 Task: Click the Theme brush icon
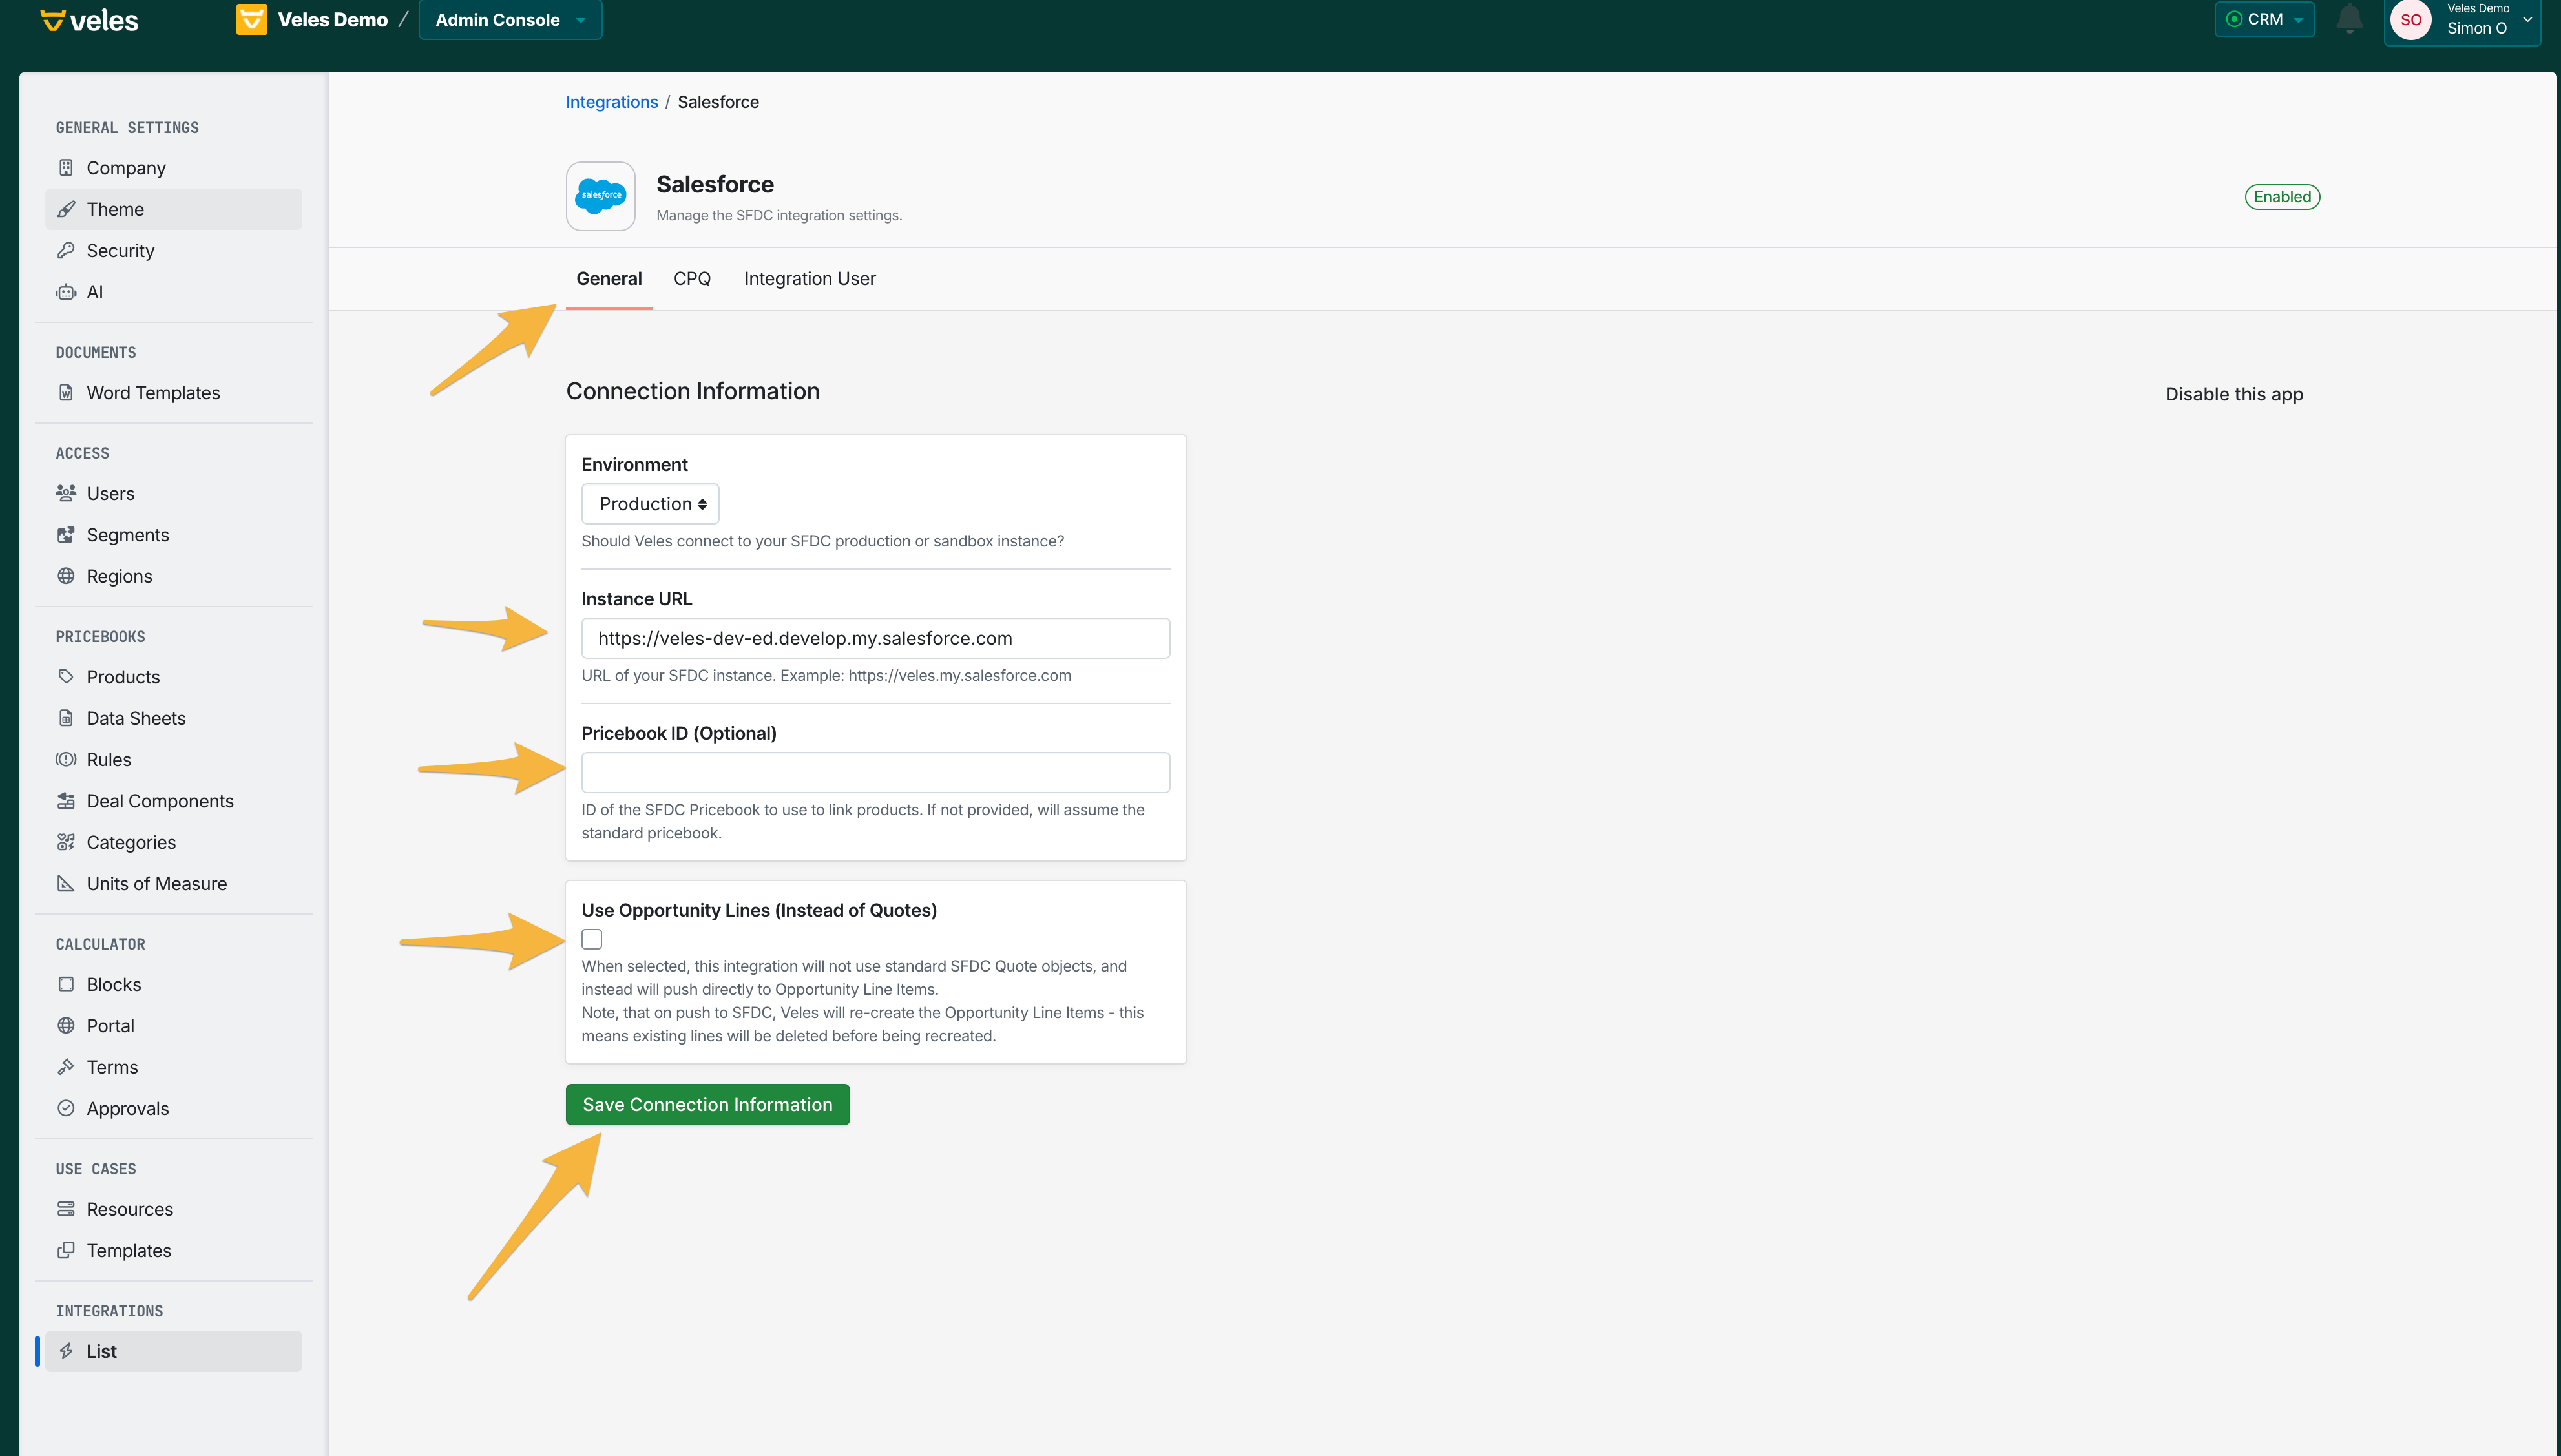[x=66, y=209]
